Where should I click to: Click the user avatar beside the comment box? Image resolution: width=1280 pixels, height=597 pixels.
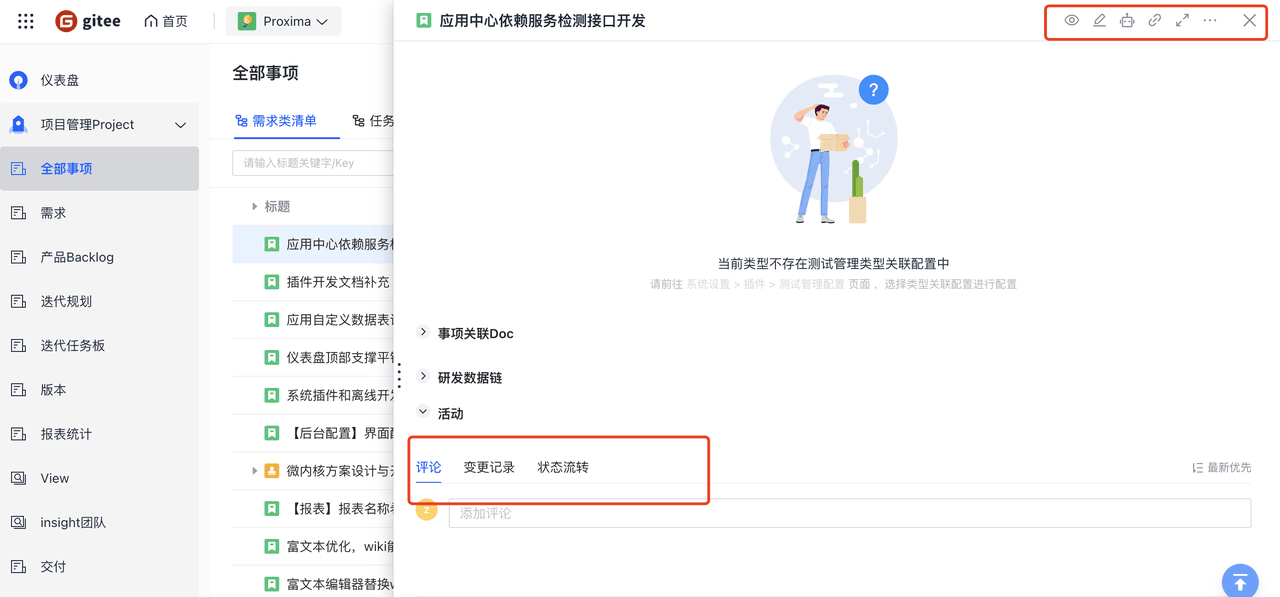427,510
